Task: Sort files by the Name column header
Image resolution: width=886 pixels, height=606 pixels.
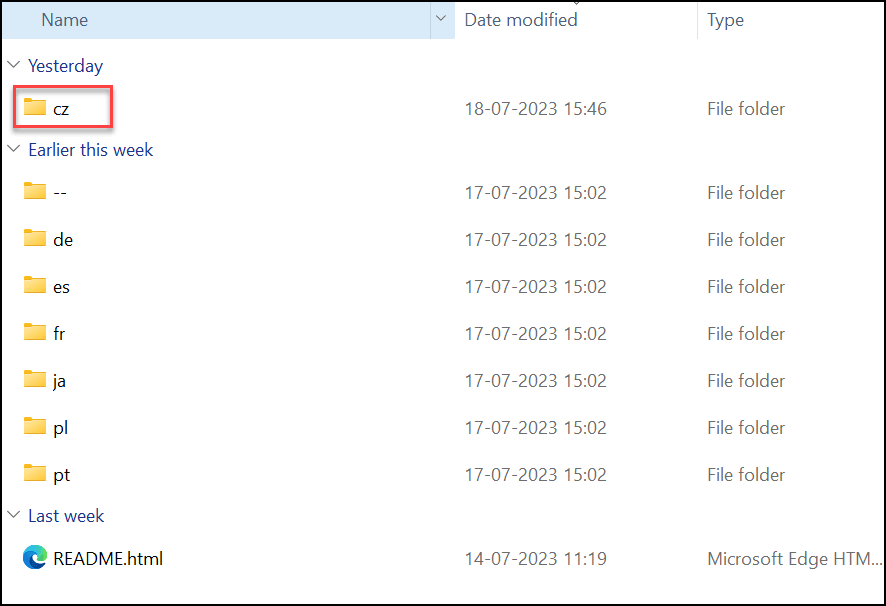Action: coord(65,19)
